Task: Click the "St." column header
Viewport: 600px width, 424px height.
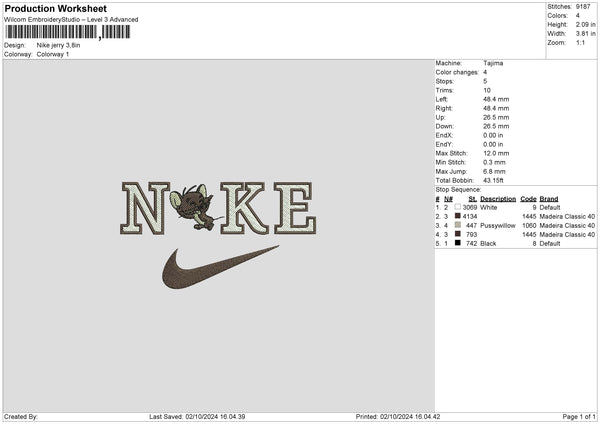Action: coord(473,199)
